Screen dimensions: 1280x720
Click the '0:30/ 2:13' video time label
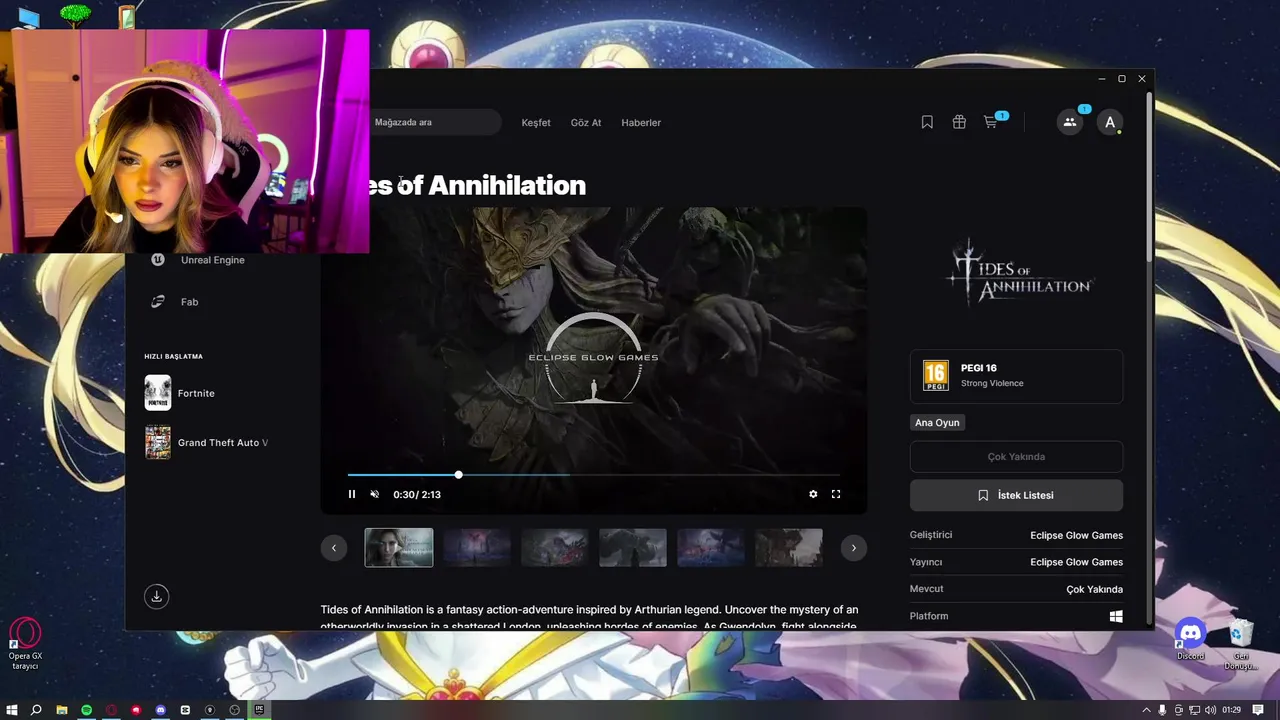pos(417,494)
